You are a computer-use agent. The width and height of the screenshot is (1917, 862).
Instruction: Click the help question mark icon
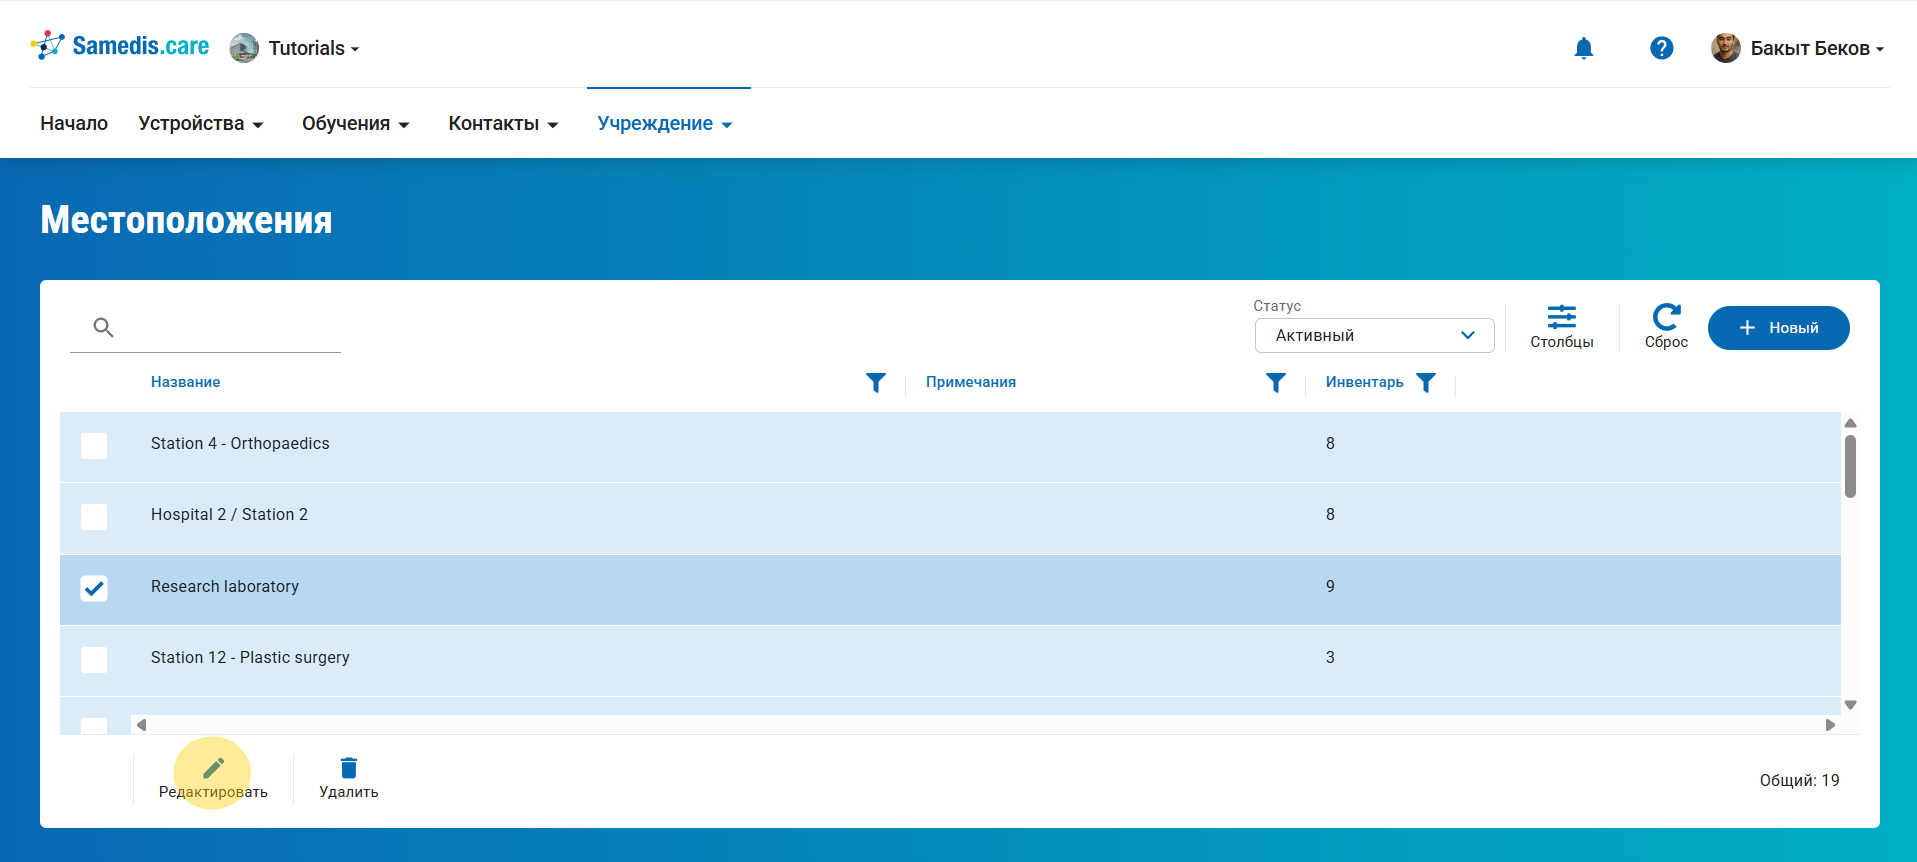click(1661, 48)
